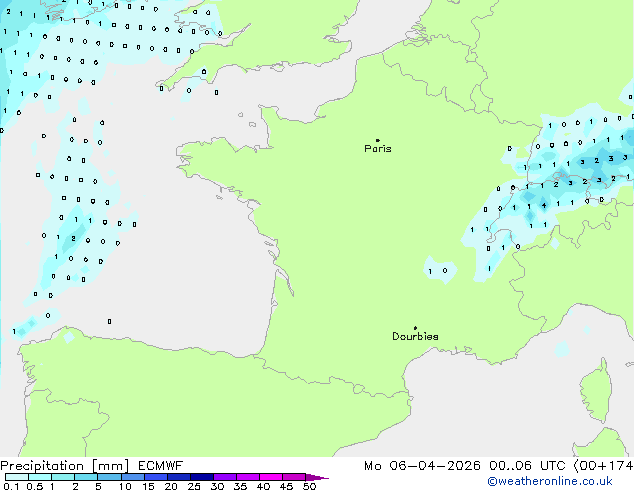Click the Dourbies location dot
634x490 pixels.
click(415, 328)
